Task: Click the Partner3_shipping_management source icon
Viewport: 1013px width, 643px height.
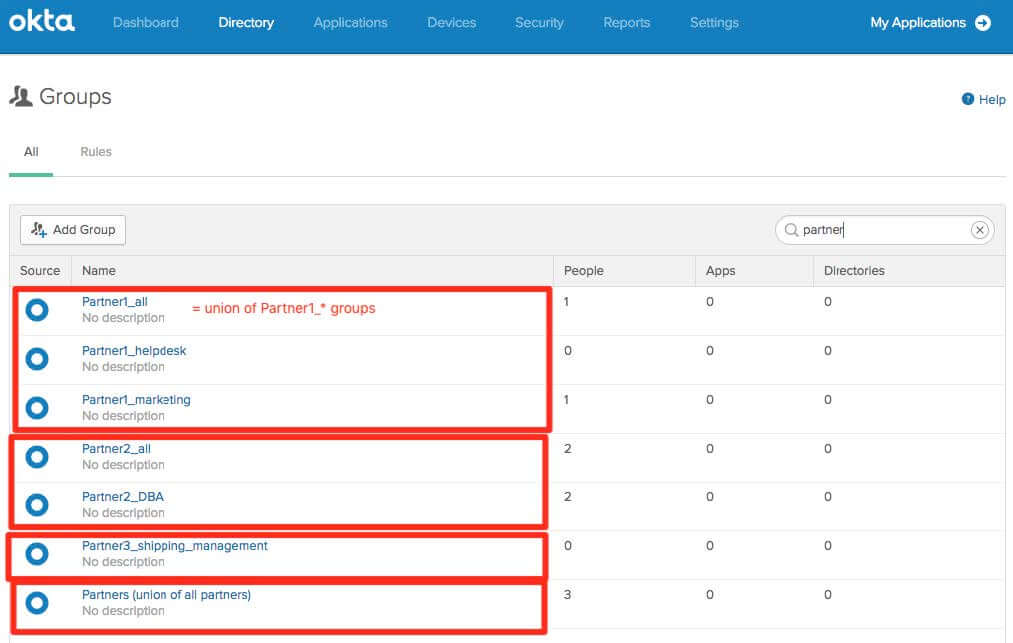Action: (x=37, y=554)
